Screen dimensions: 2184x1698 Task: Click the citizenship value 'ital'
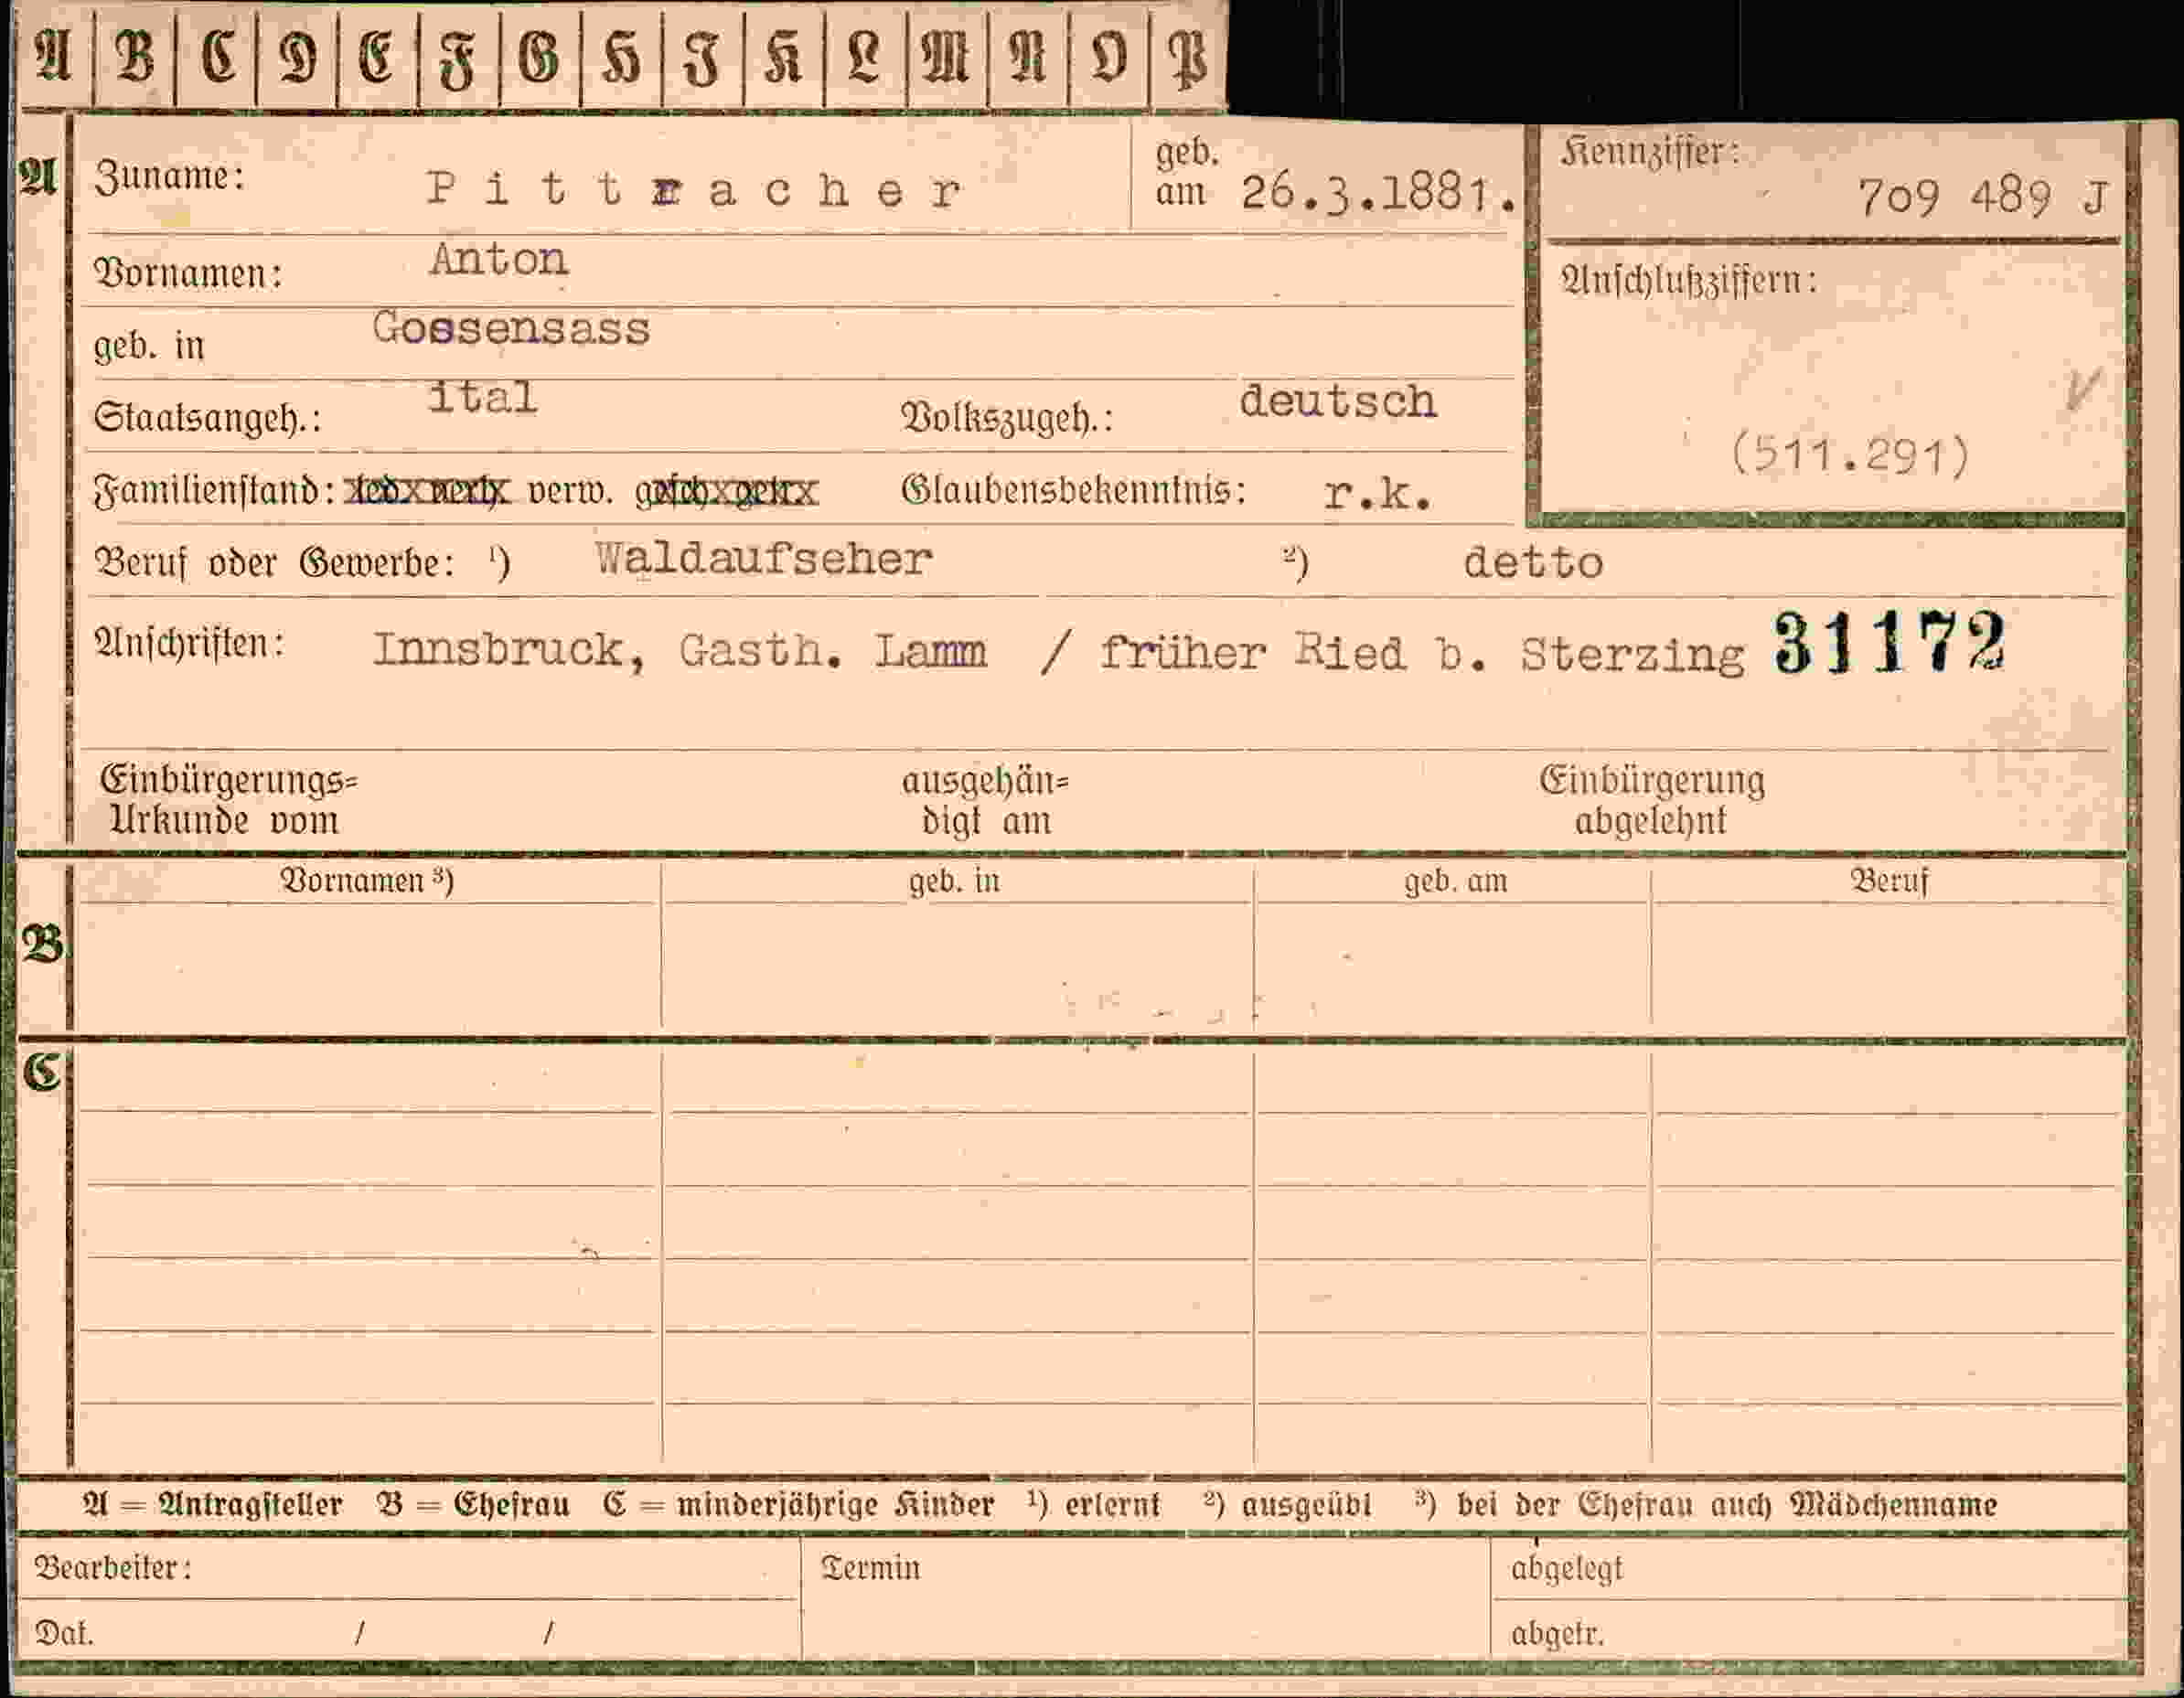(x=482, y=397)
